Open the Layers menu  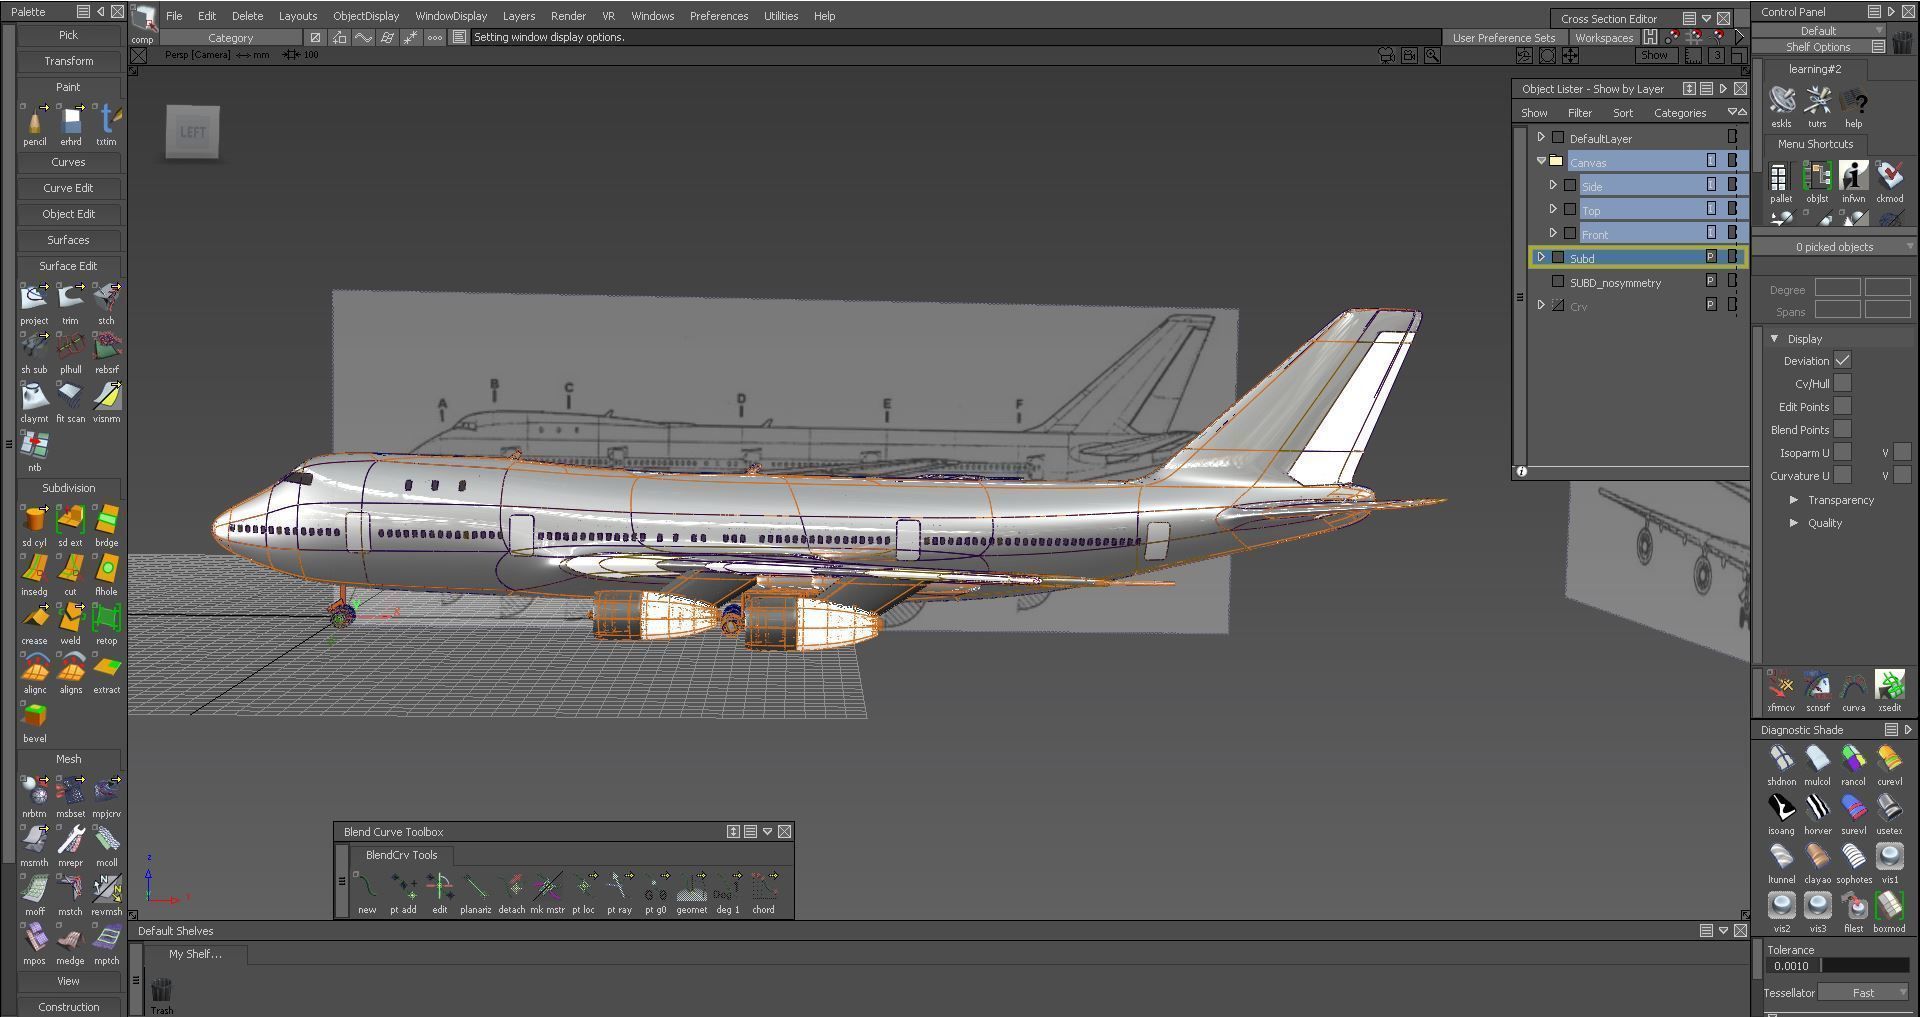(518, 16)
